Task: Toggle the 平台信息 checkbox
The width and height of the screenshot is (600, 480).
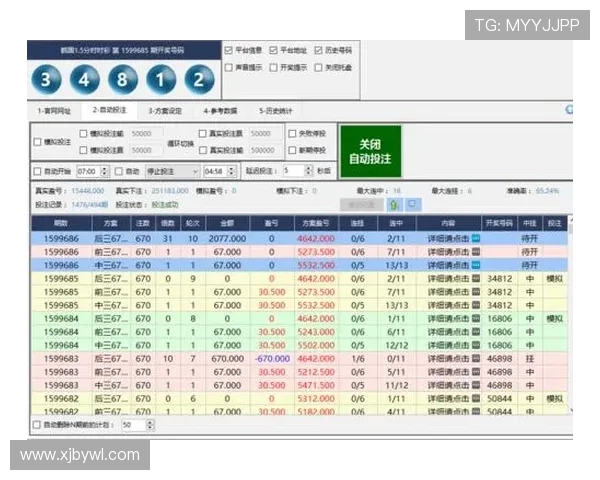Action: pos(229,50)
